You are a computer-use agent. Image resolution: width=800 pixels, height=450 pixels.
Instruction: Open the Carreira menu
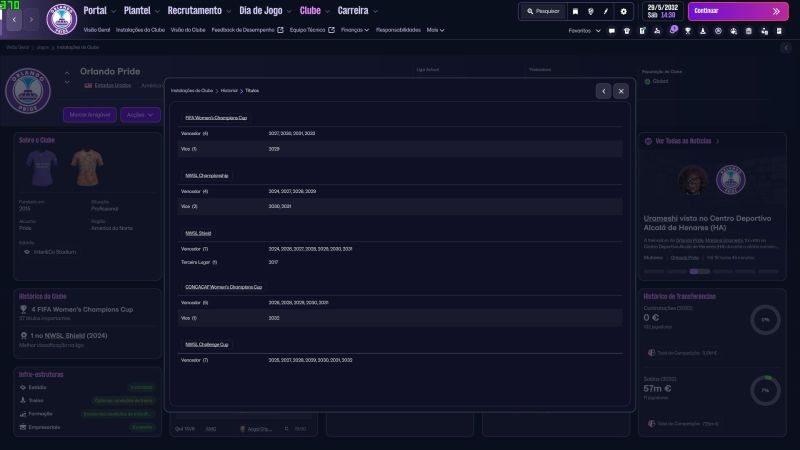(x=353, y=11)
